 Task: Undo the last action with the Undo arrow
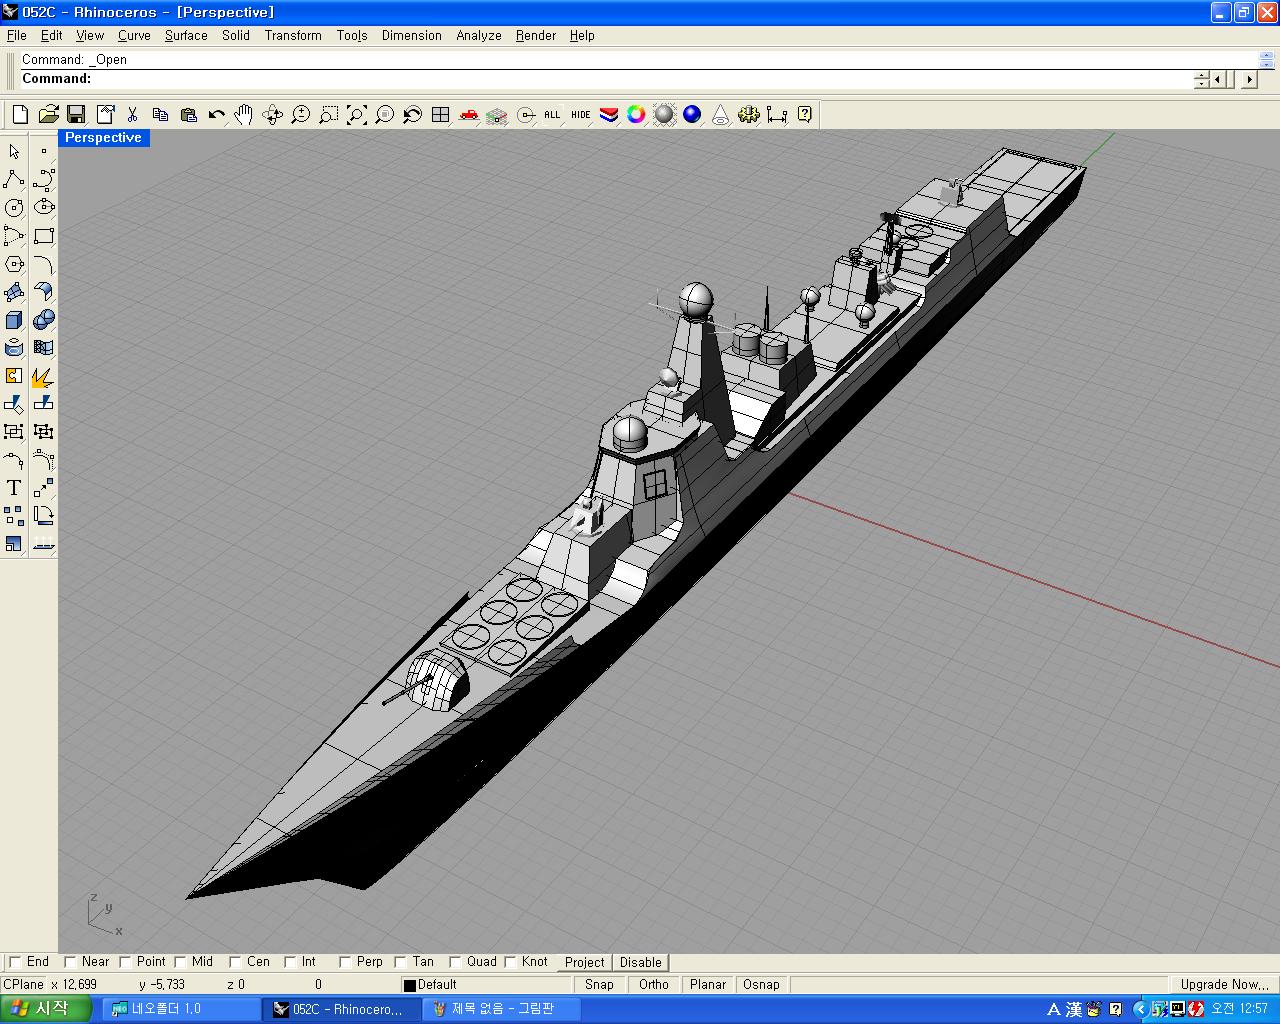[216, 115]
